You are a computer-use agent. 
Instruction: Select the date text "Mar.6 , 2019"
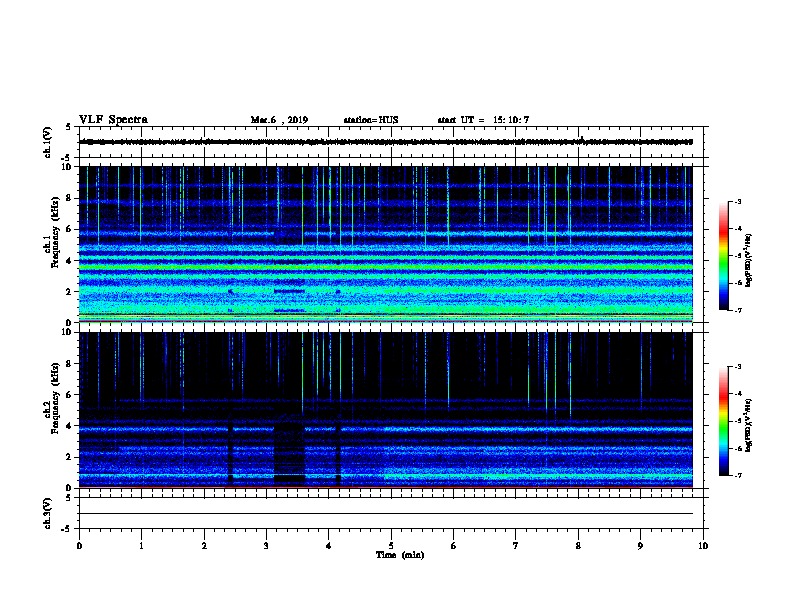tap(279, 120)
